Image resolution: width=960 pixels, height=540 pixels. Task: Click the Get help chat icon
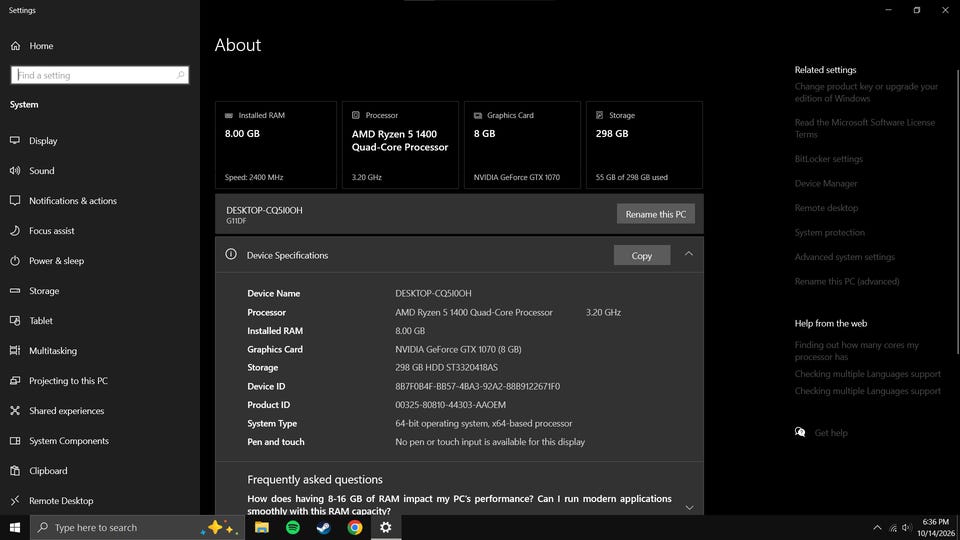(x=800, y=432)
